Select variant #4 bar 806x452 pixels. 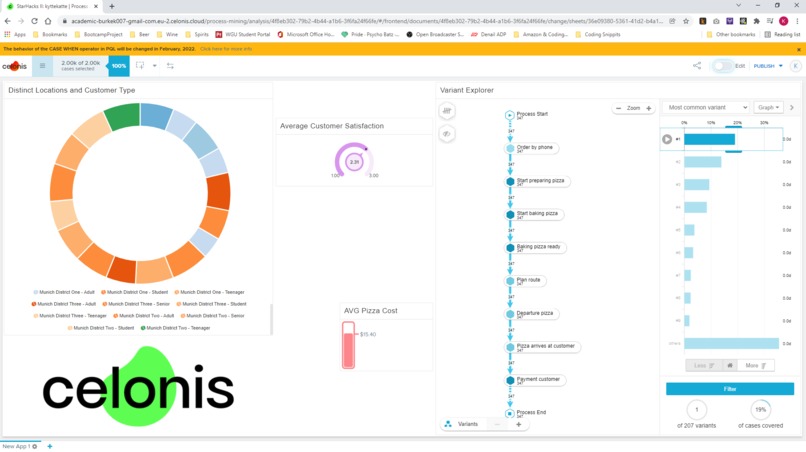[x=695, y=207]
